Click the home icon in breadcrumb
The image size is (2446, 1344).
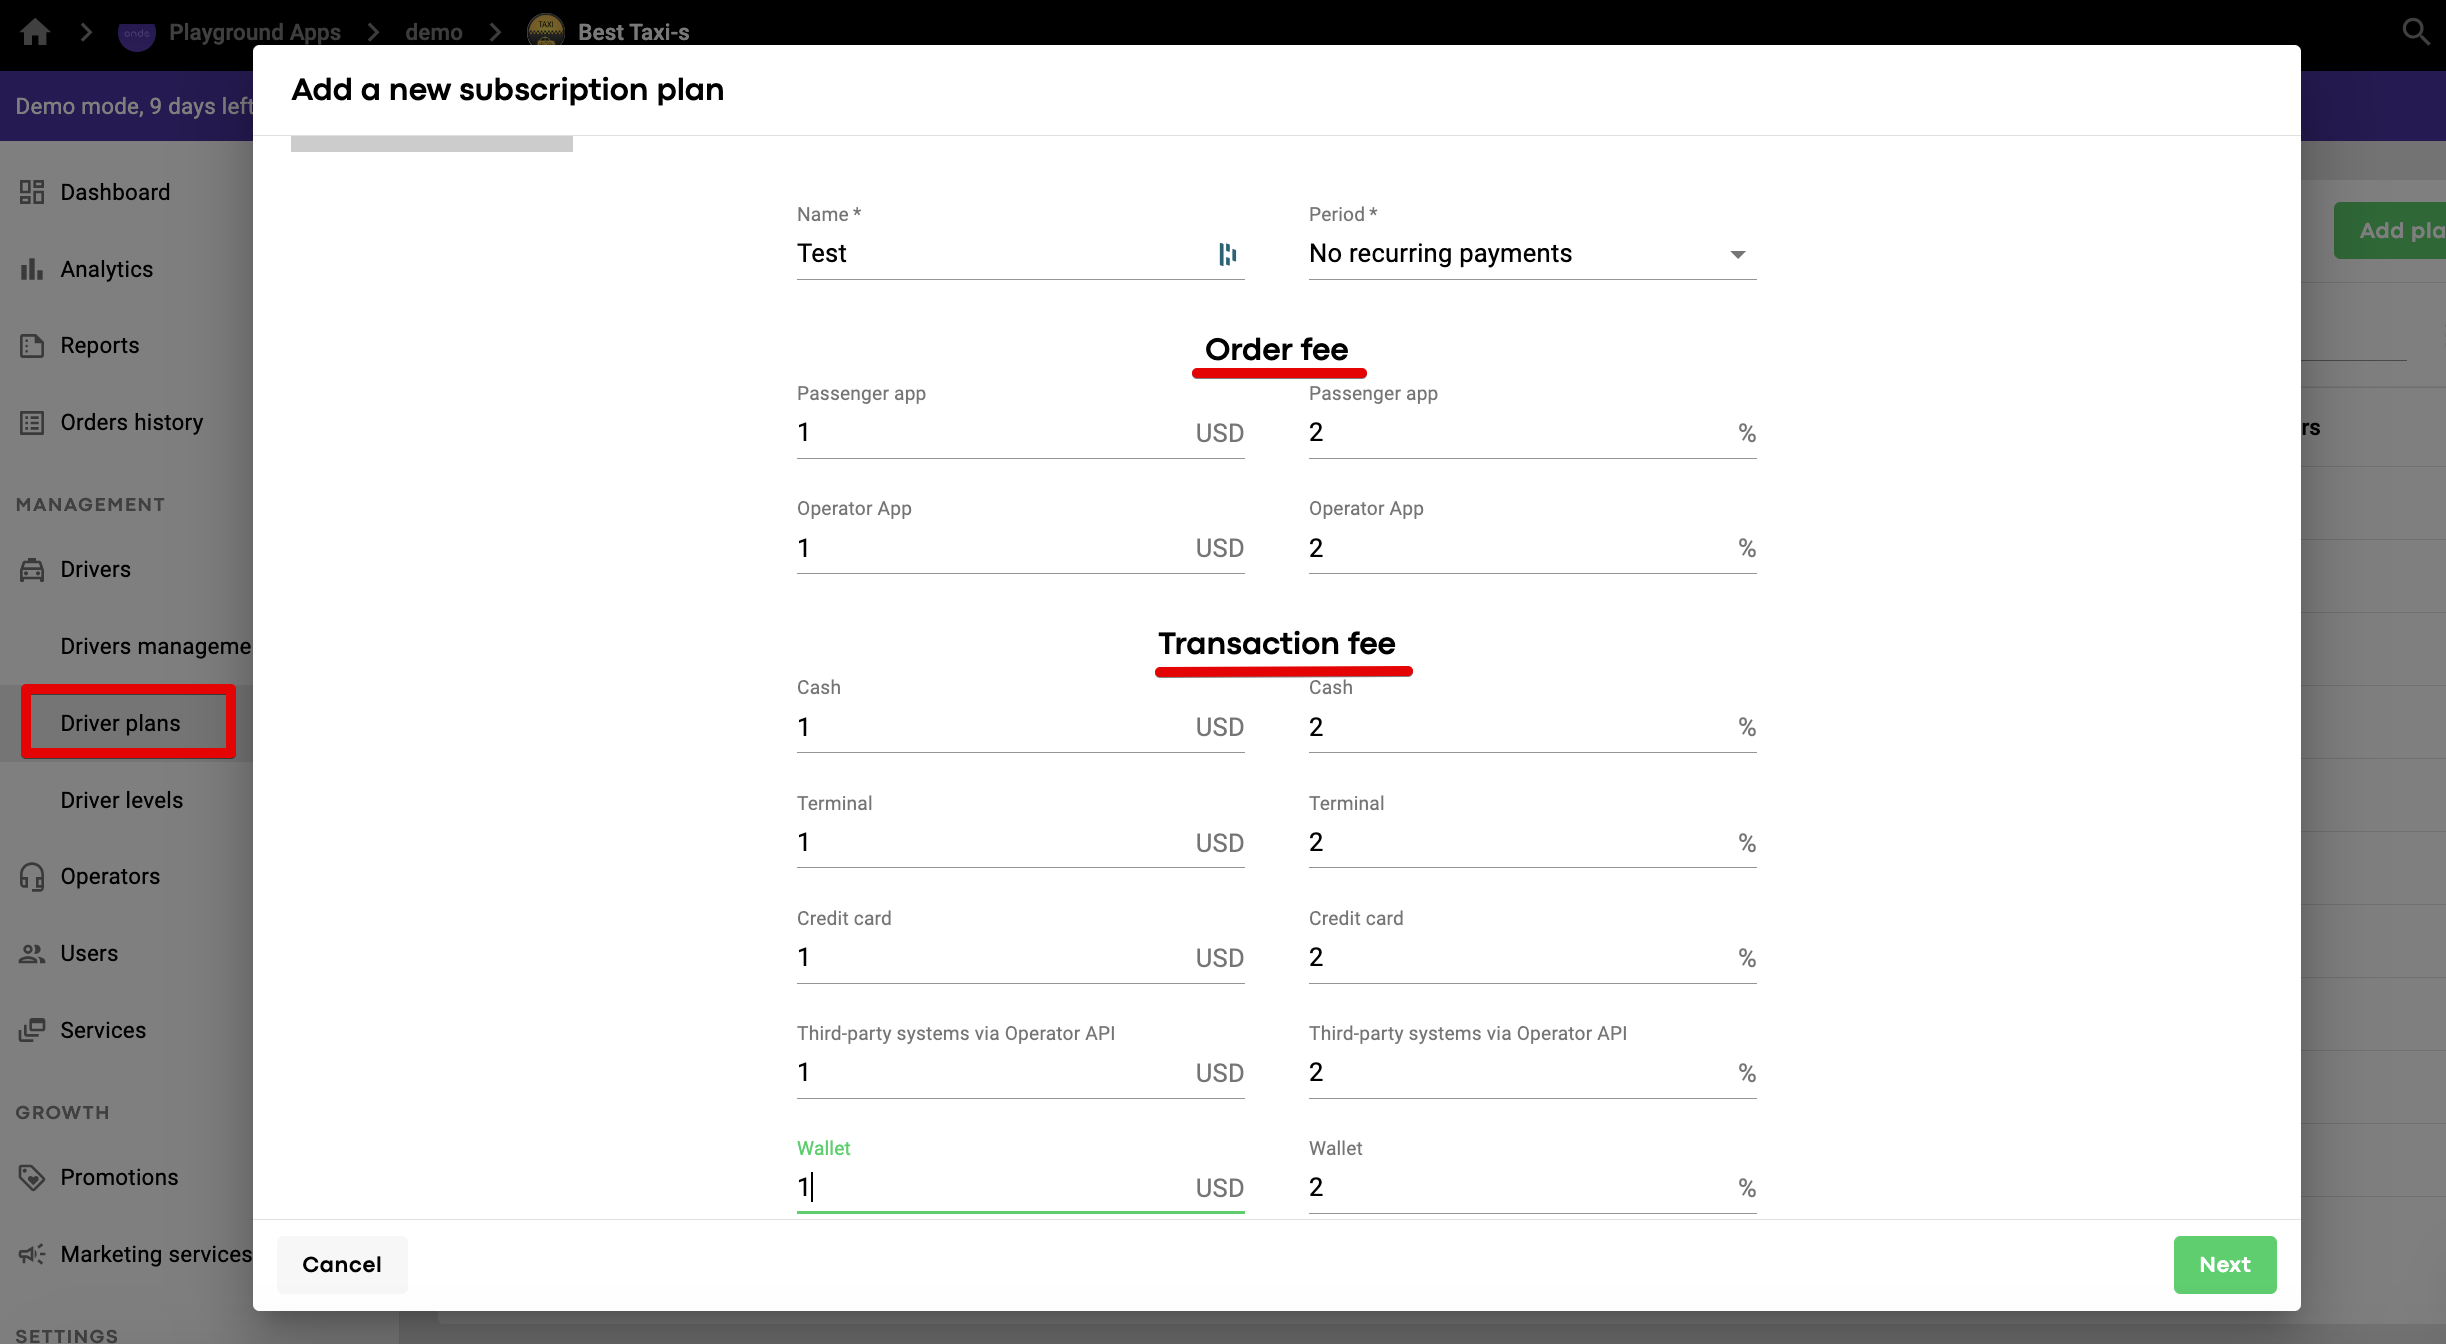coord(35,32)
